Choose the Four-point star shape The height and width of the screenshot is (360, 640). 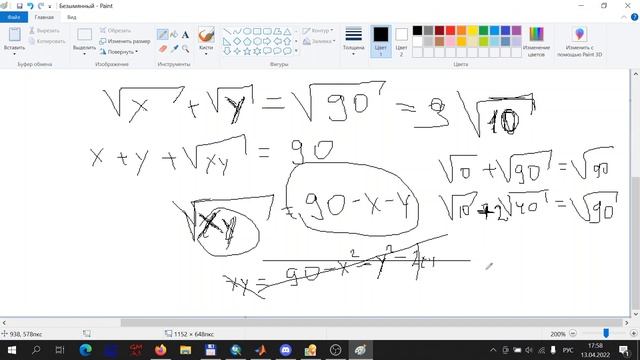click(237, 51)
